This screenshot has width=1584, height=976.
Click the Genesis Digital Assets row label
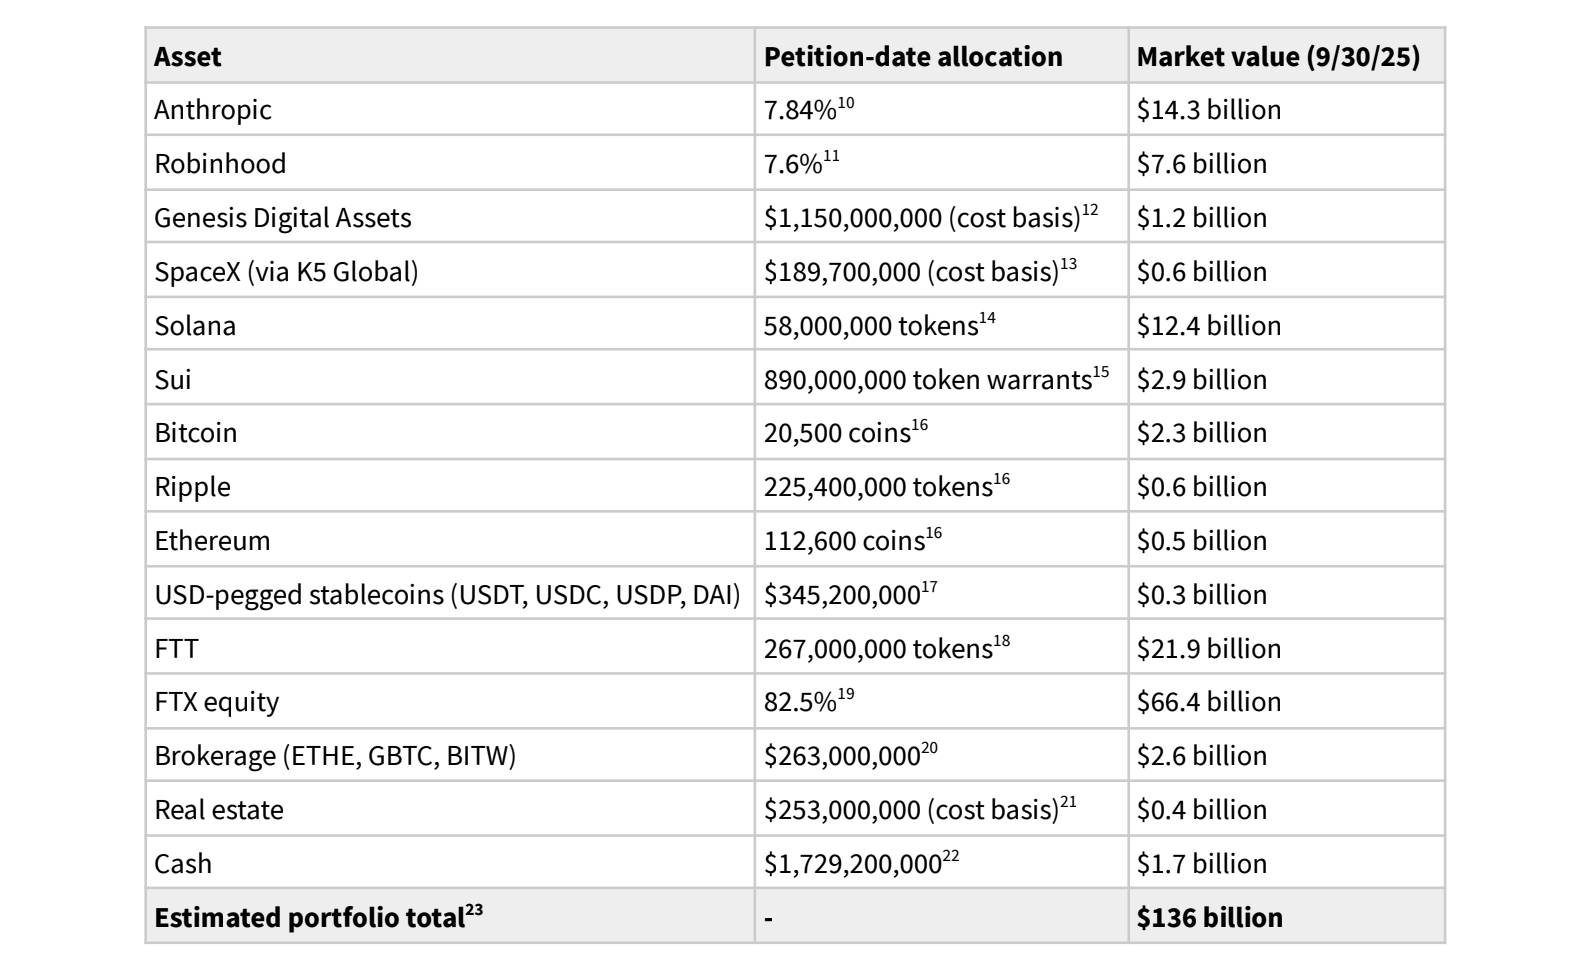[x=283, y=218]
